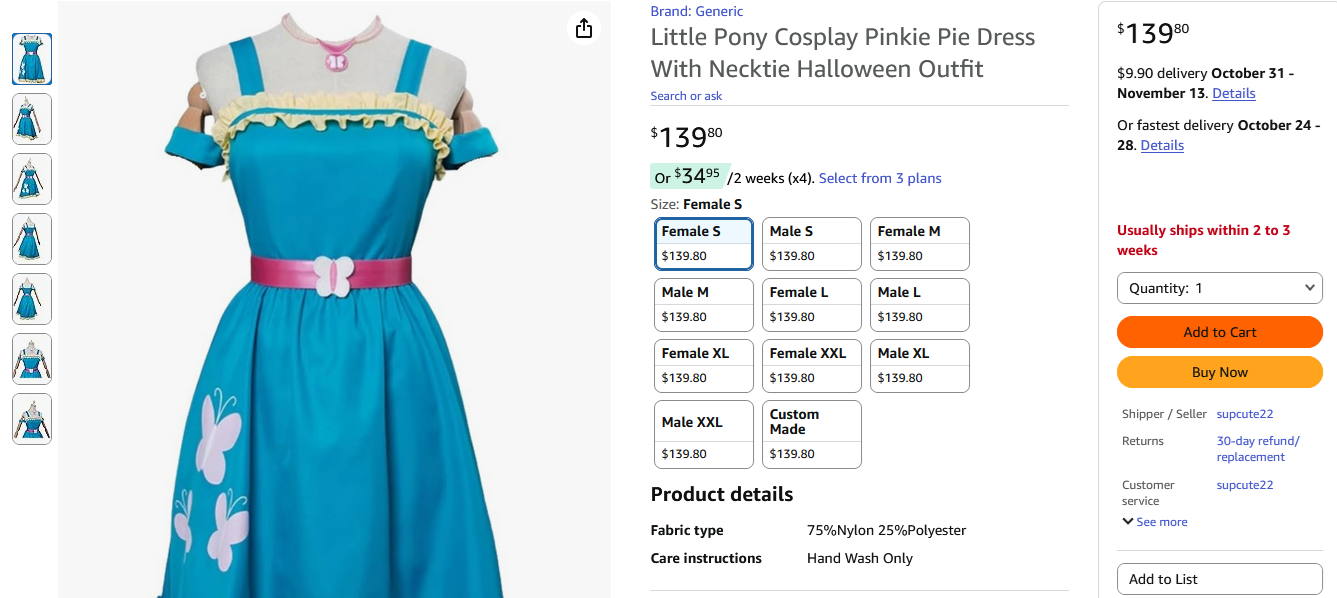Click the Brand: Generic link
Image resolution: width=1337 pixels, height=598 pixels.
[x=697, y=11]
